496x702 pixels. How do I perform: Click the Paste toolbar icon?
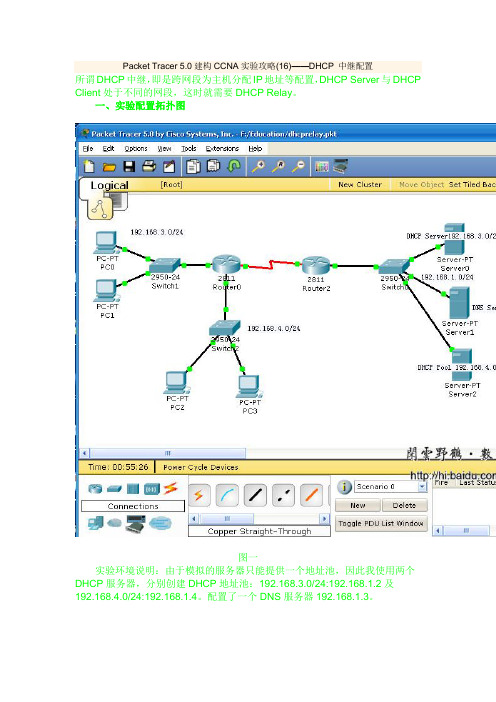pos(214,167)
